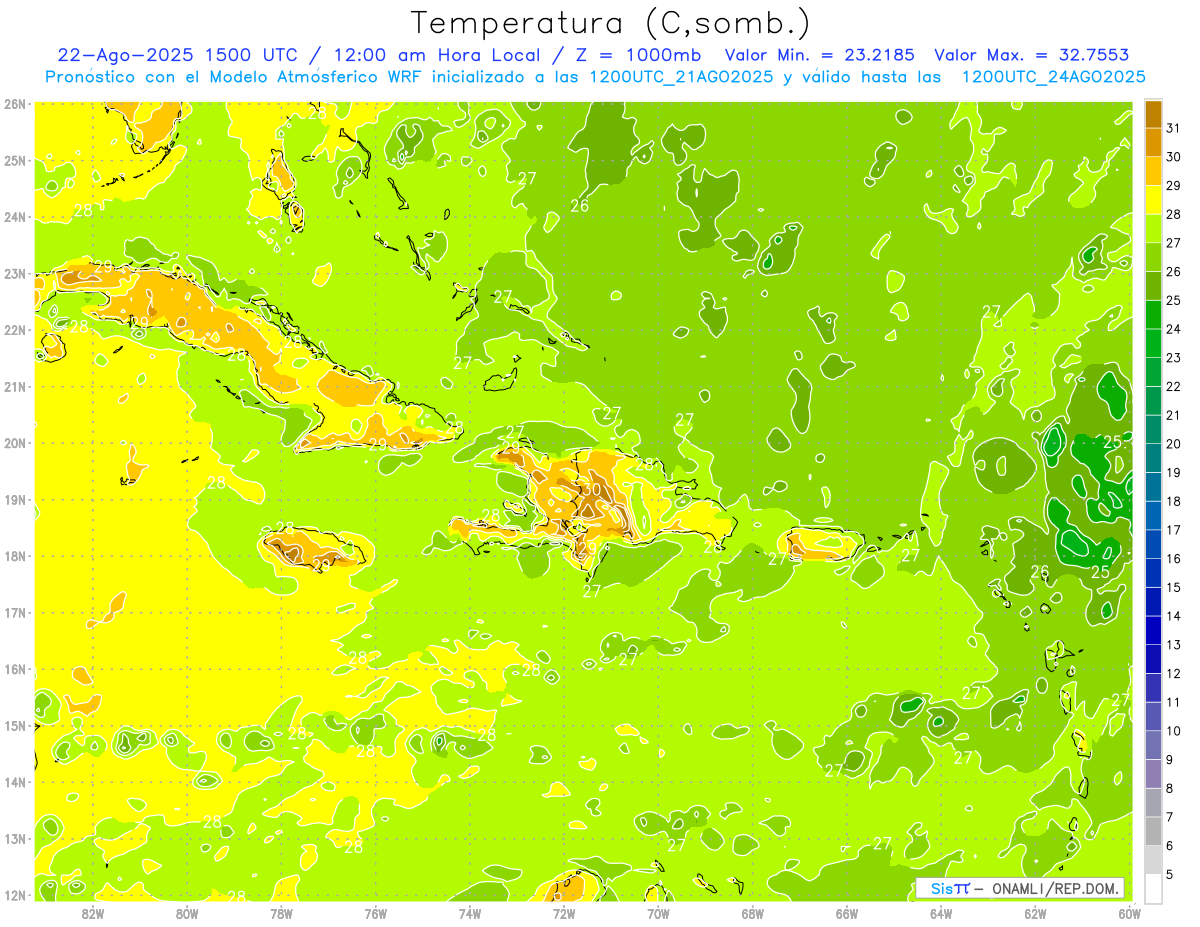Viewport: 1200px width, 927px height.
Task: Click the longitude label "76W"
Action: point(375,913)
